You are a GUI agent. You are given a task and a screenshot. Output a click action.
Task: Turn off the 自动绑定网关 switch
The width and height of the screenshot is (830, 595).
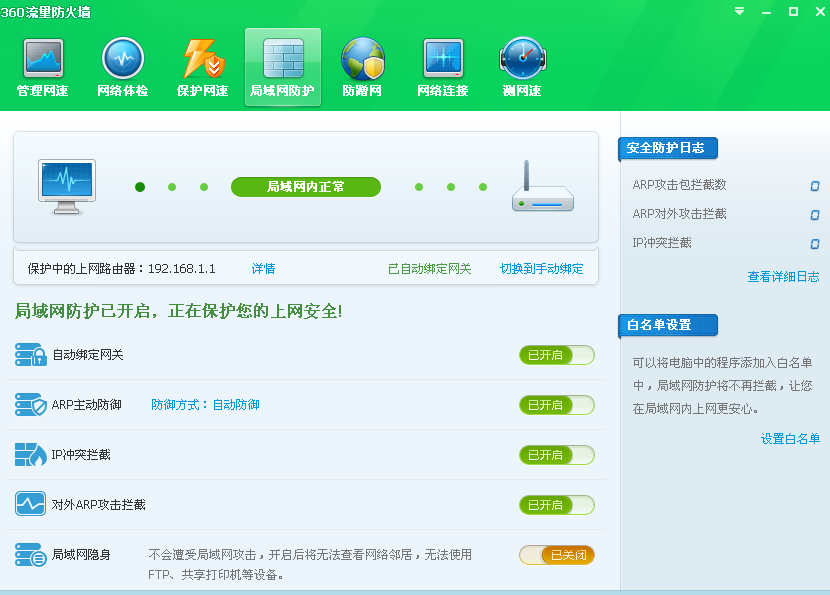tap(557, 355)
